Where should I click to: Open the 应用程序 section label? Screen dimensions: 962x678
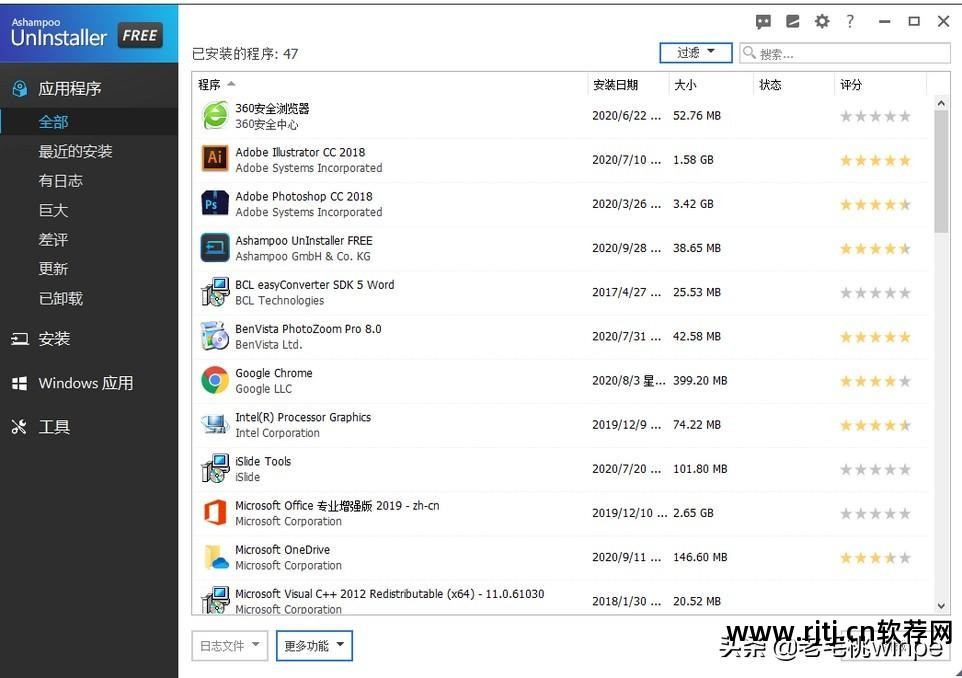(x=70, y=88)
